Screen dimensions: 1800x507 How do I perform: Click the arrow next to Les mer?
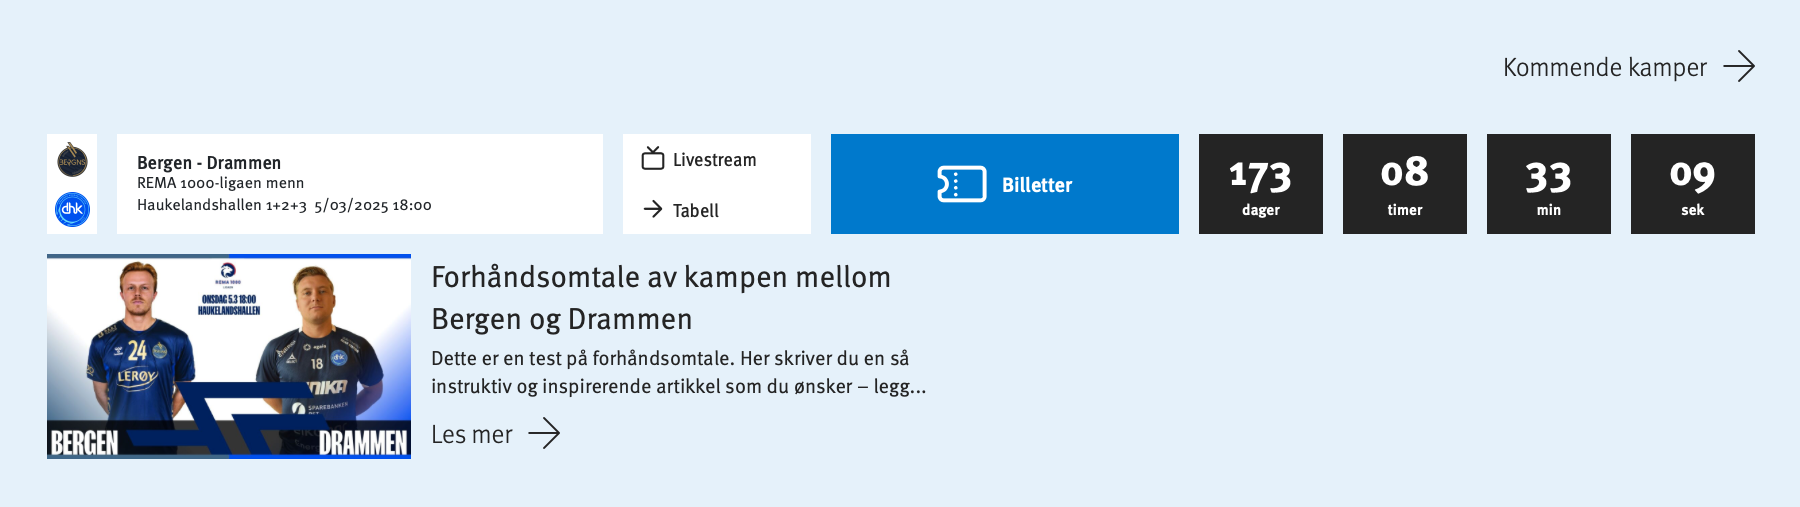(544, 434)
